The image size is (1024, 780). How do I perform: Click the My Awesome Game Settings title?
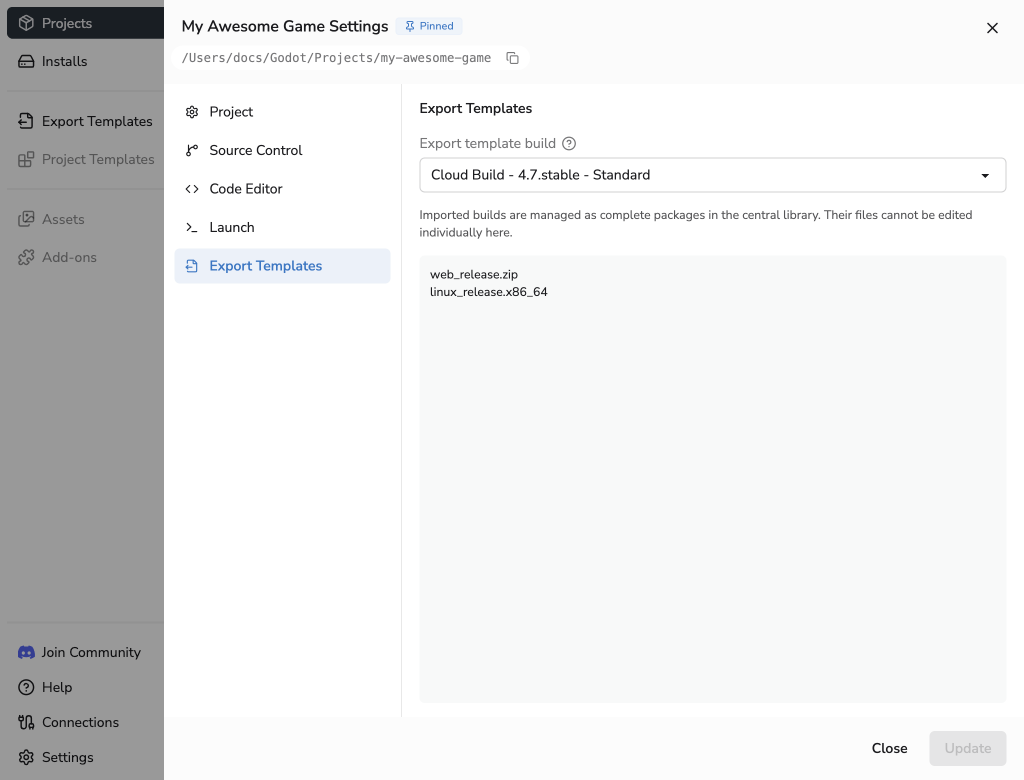[x=285, y=26]
